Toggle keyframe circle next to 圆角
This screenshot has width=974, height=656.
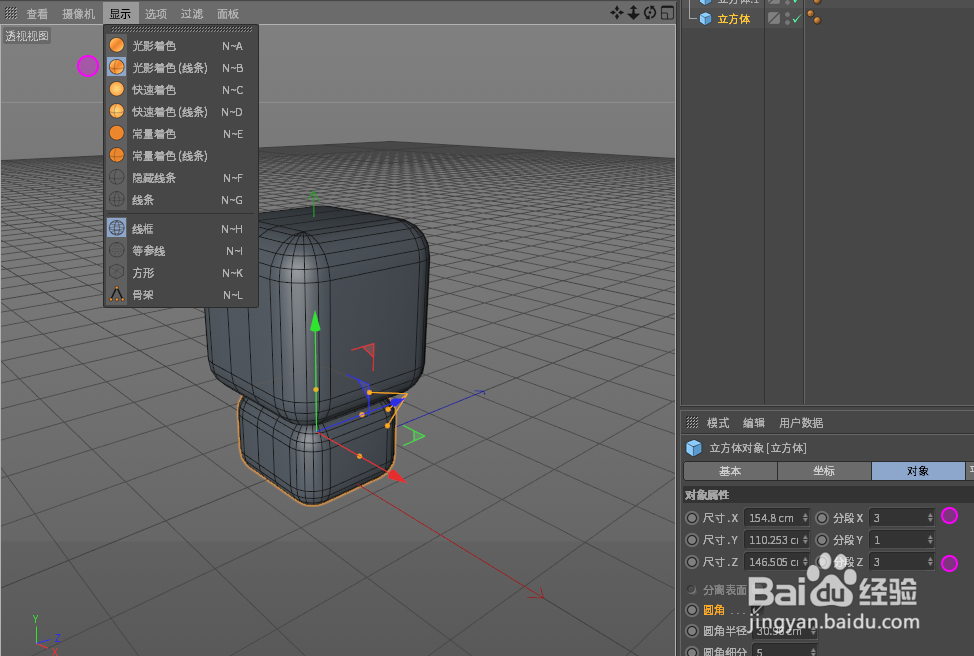(692, 610)
